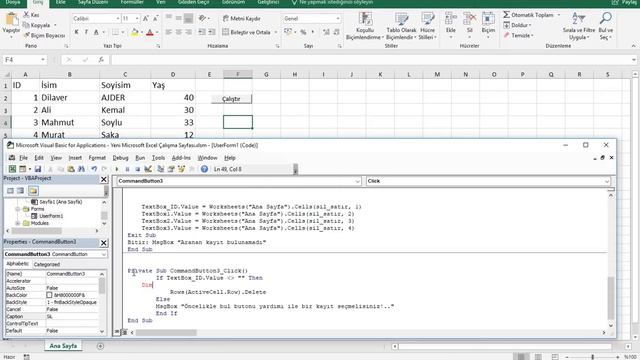Viewport: 640px width, 360px height.
Task: Click the Reset stop icon in VBA toolbar
Action: click(x=138, y=169)
